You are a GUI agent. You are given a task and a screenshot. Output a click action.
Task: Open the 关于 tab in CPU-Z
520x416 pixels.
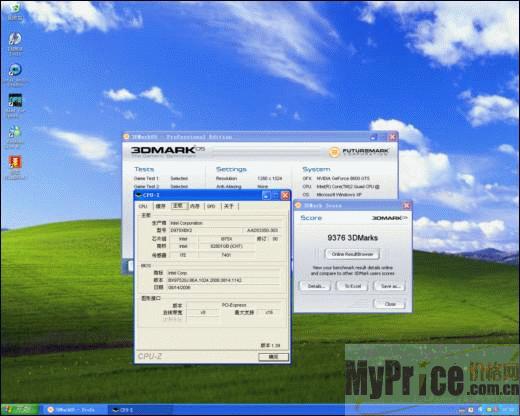[x=229, y=206]
